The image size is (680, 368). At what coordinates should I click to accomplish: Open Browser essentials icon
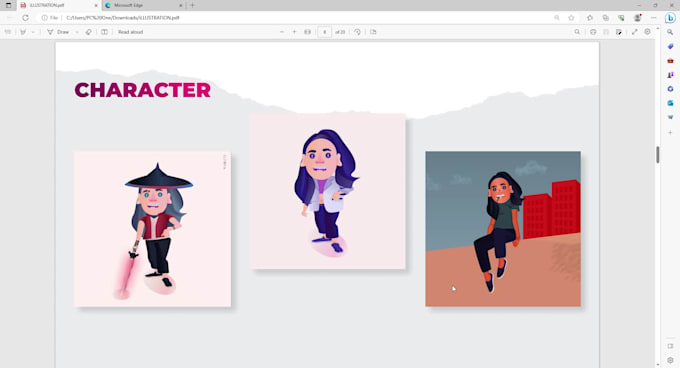621,18
